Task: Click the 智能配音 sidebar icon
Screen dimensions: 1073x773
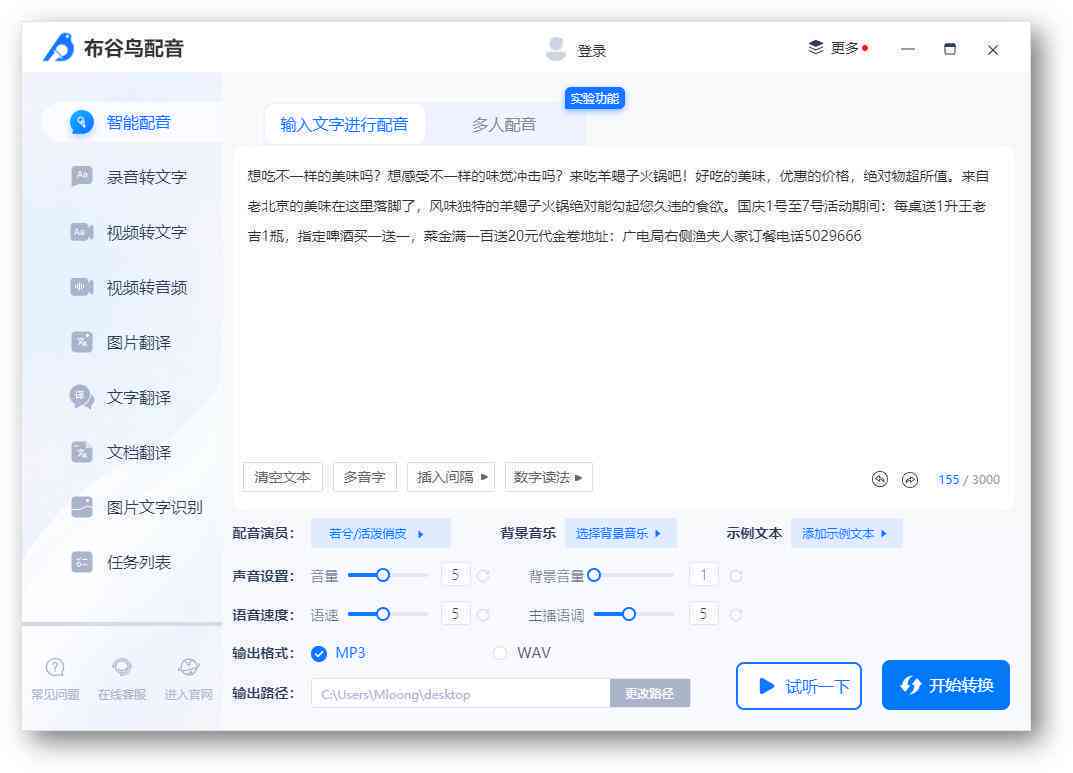Action: point(81,122)
